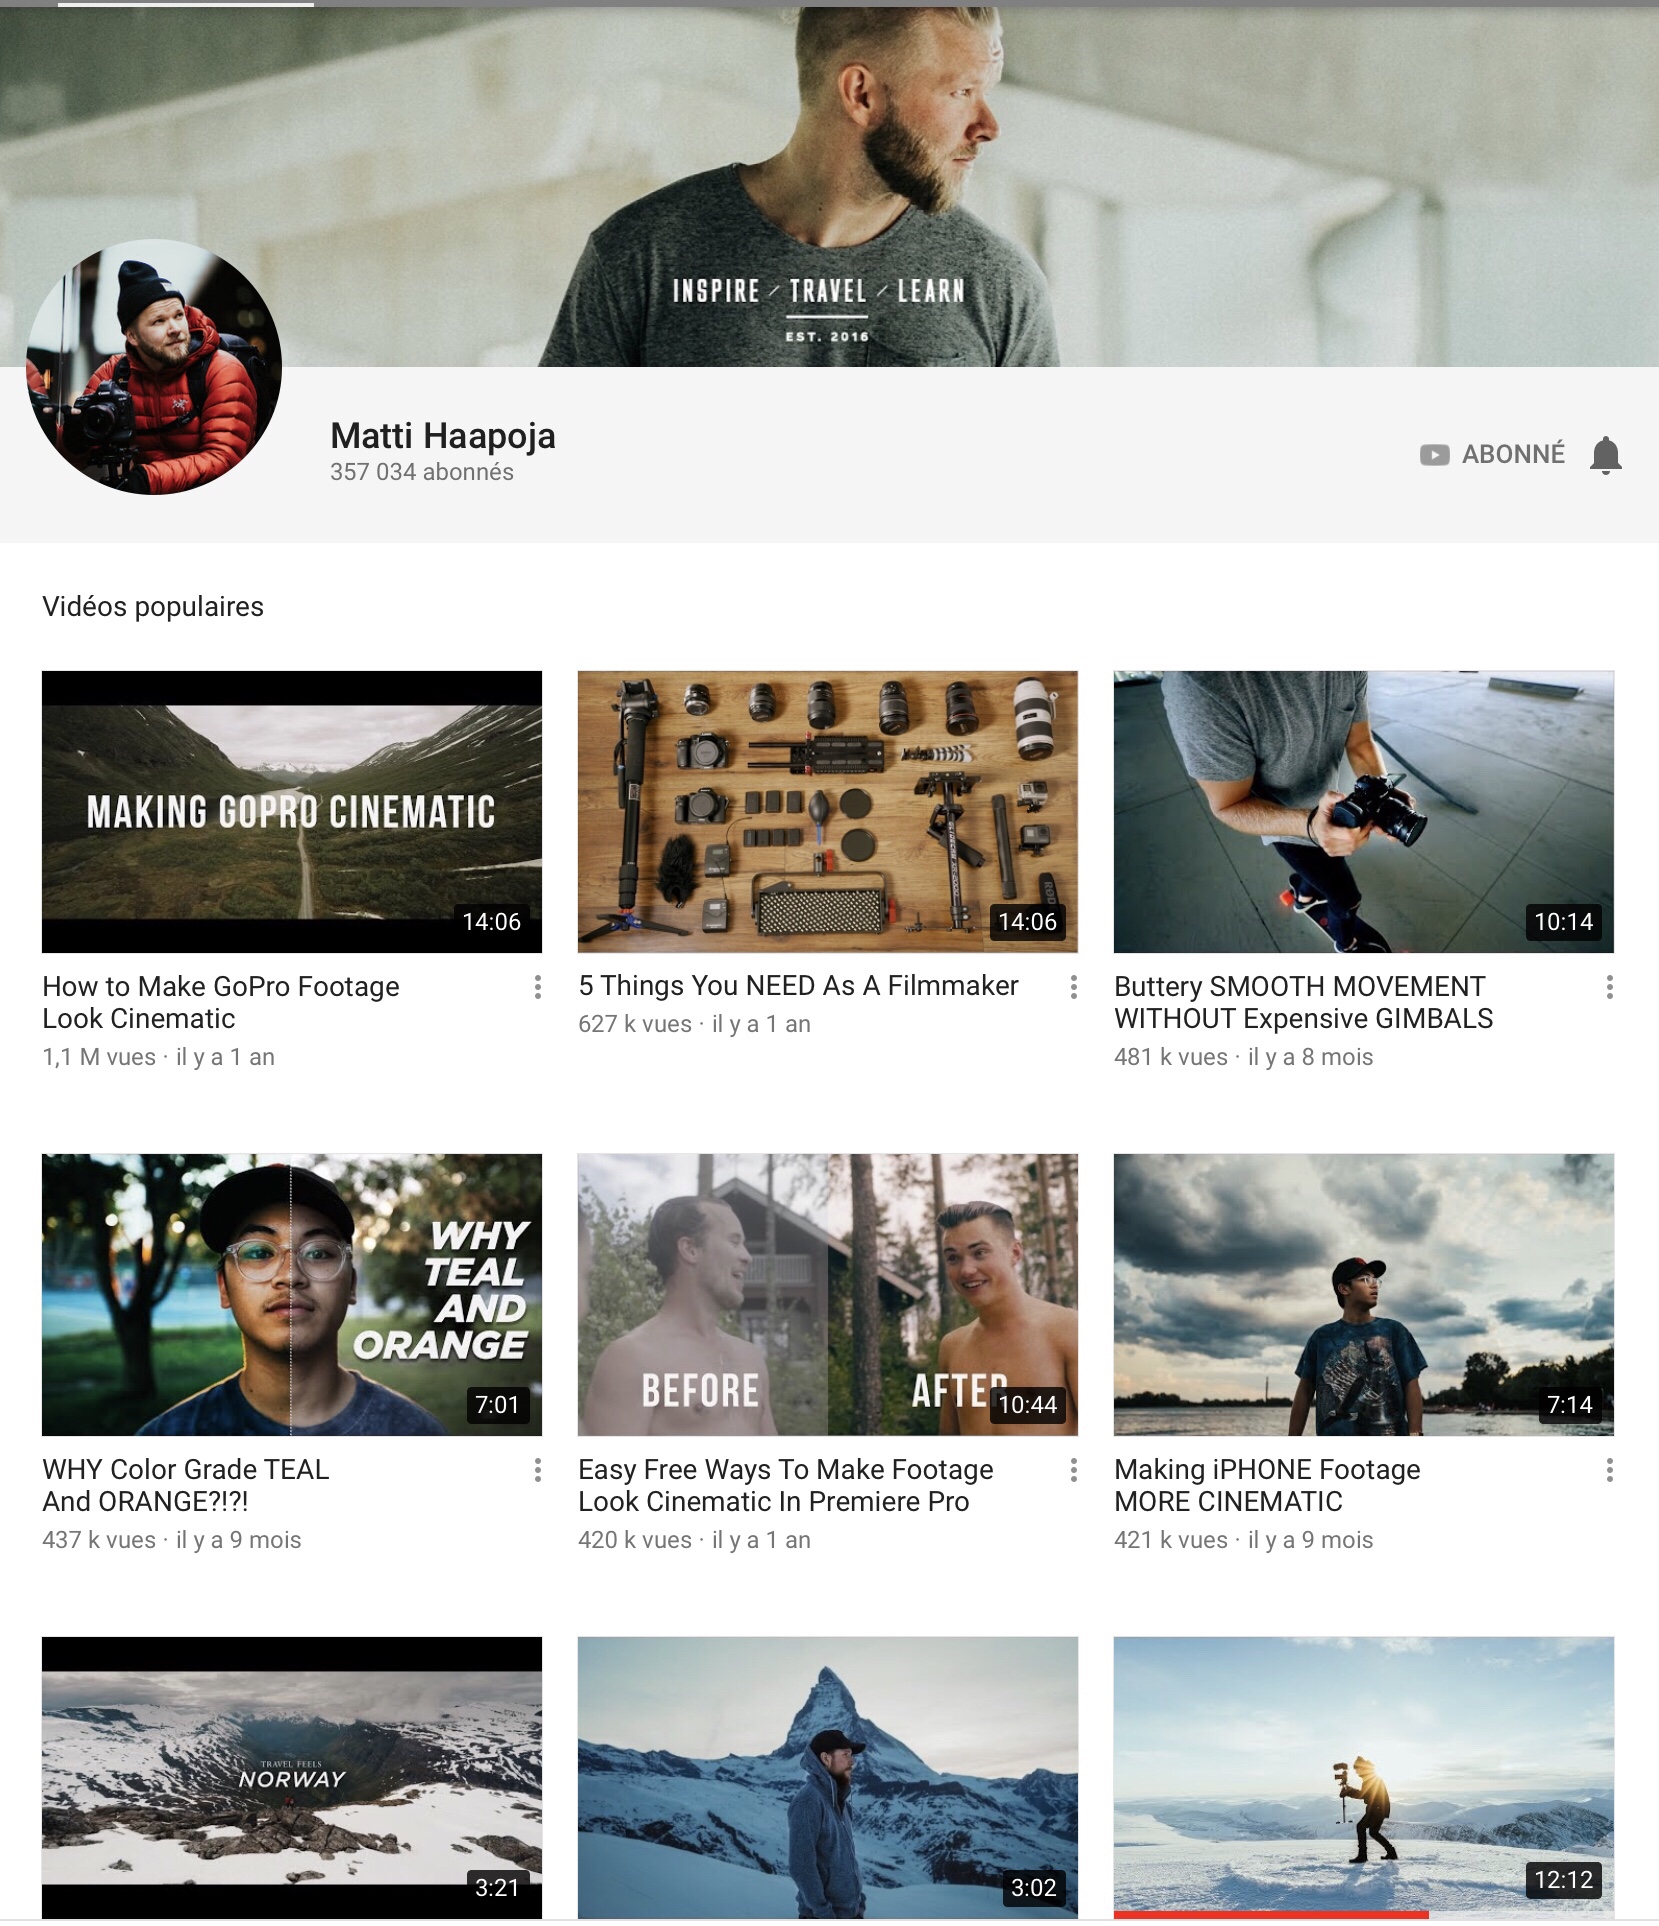Click the red watch progress bar on 12:12 video
Viewport: 1659px width, 1926px height.
tap(1270, 1915)
